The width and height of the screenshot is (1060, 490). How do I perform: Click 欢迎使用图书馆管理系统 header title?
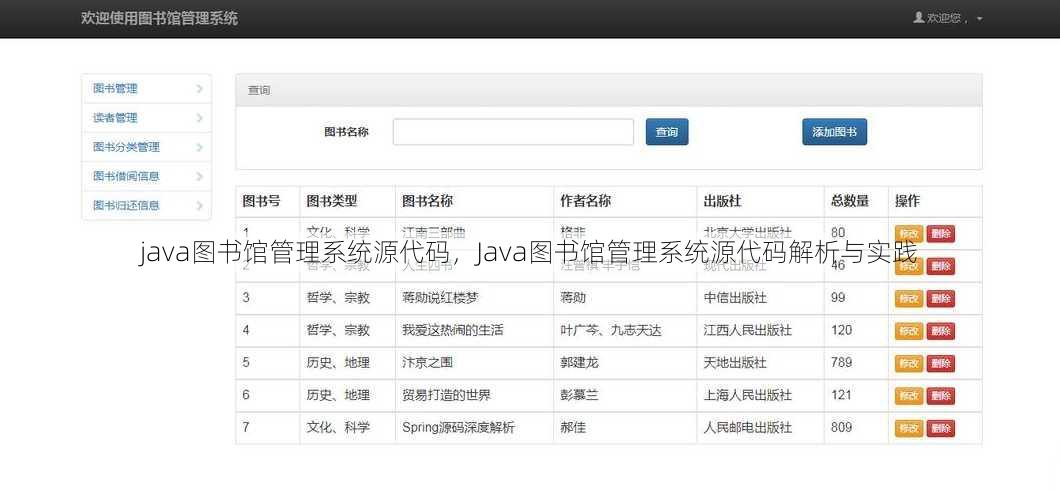click(x=159, y=18)
